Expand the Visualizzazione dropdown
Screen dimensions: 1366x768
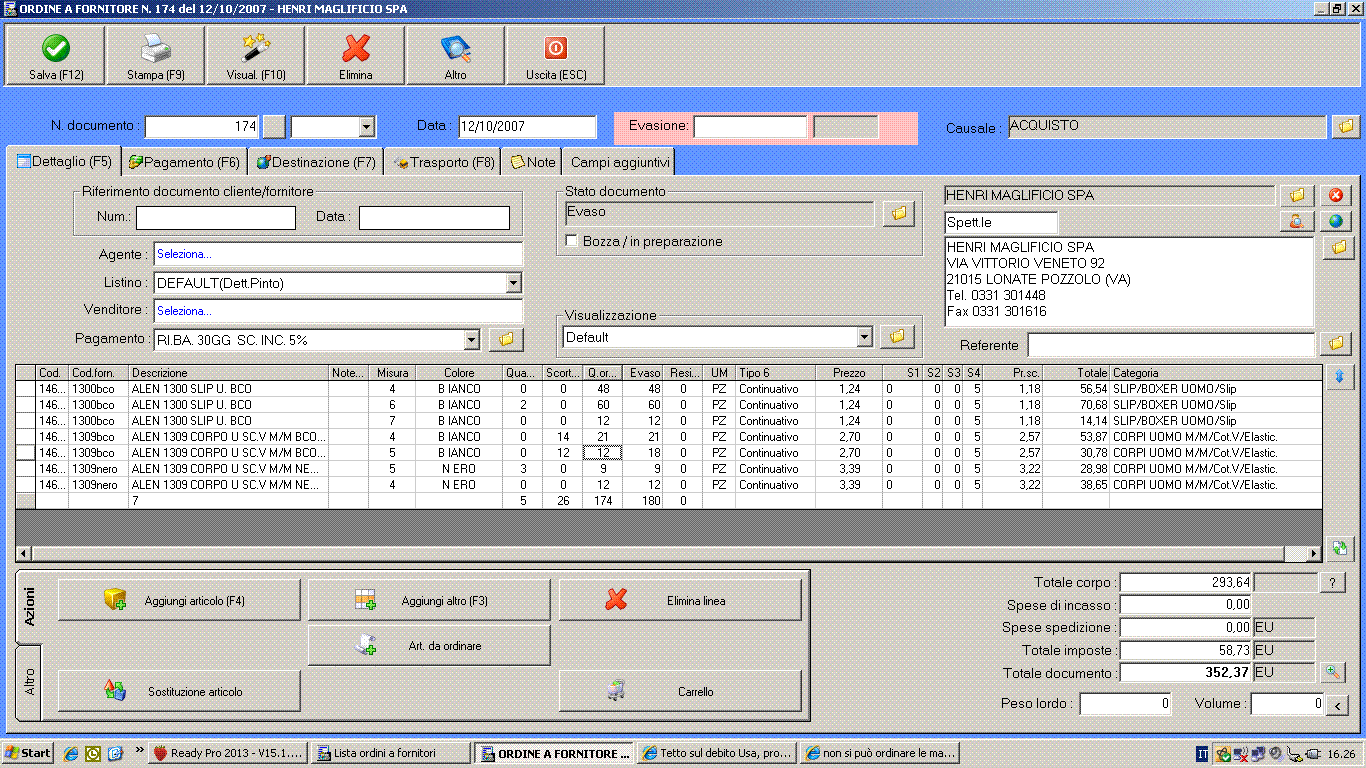[x=864, y=338]
